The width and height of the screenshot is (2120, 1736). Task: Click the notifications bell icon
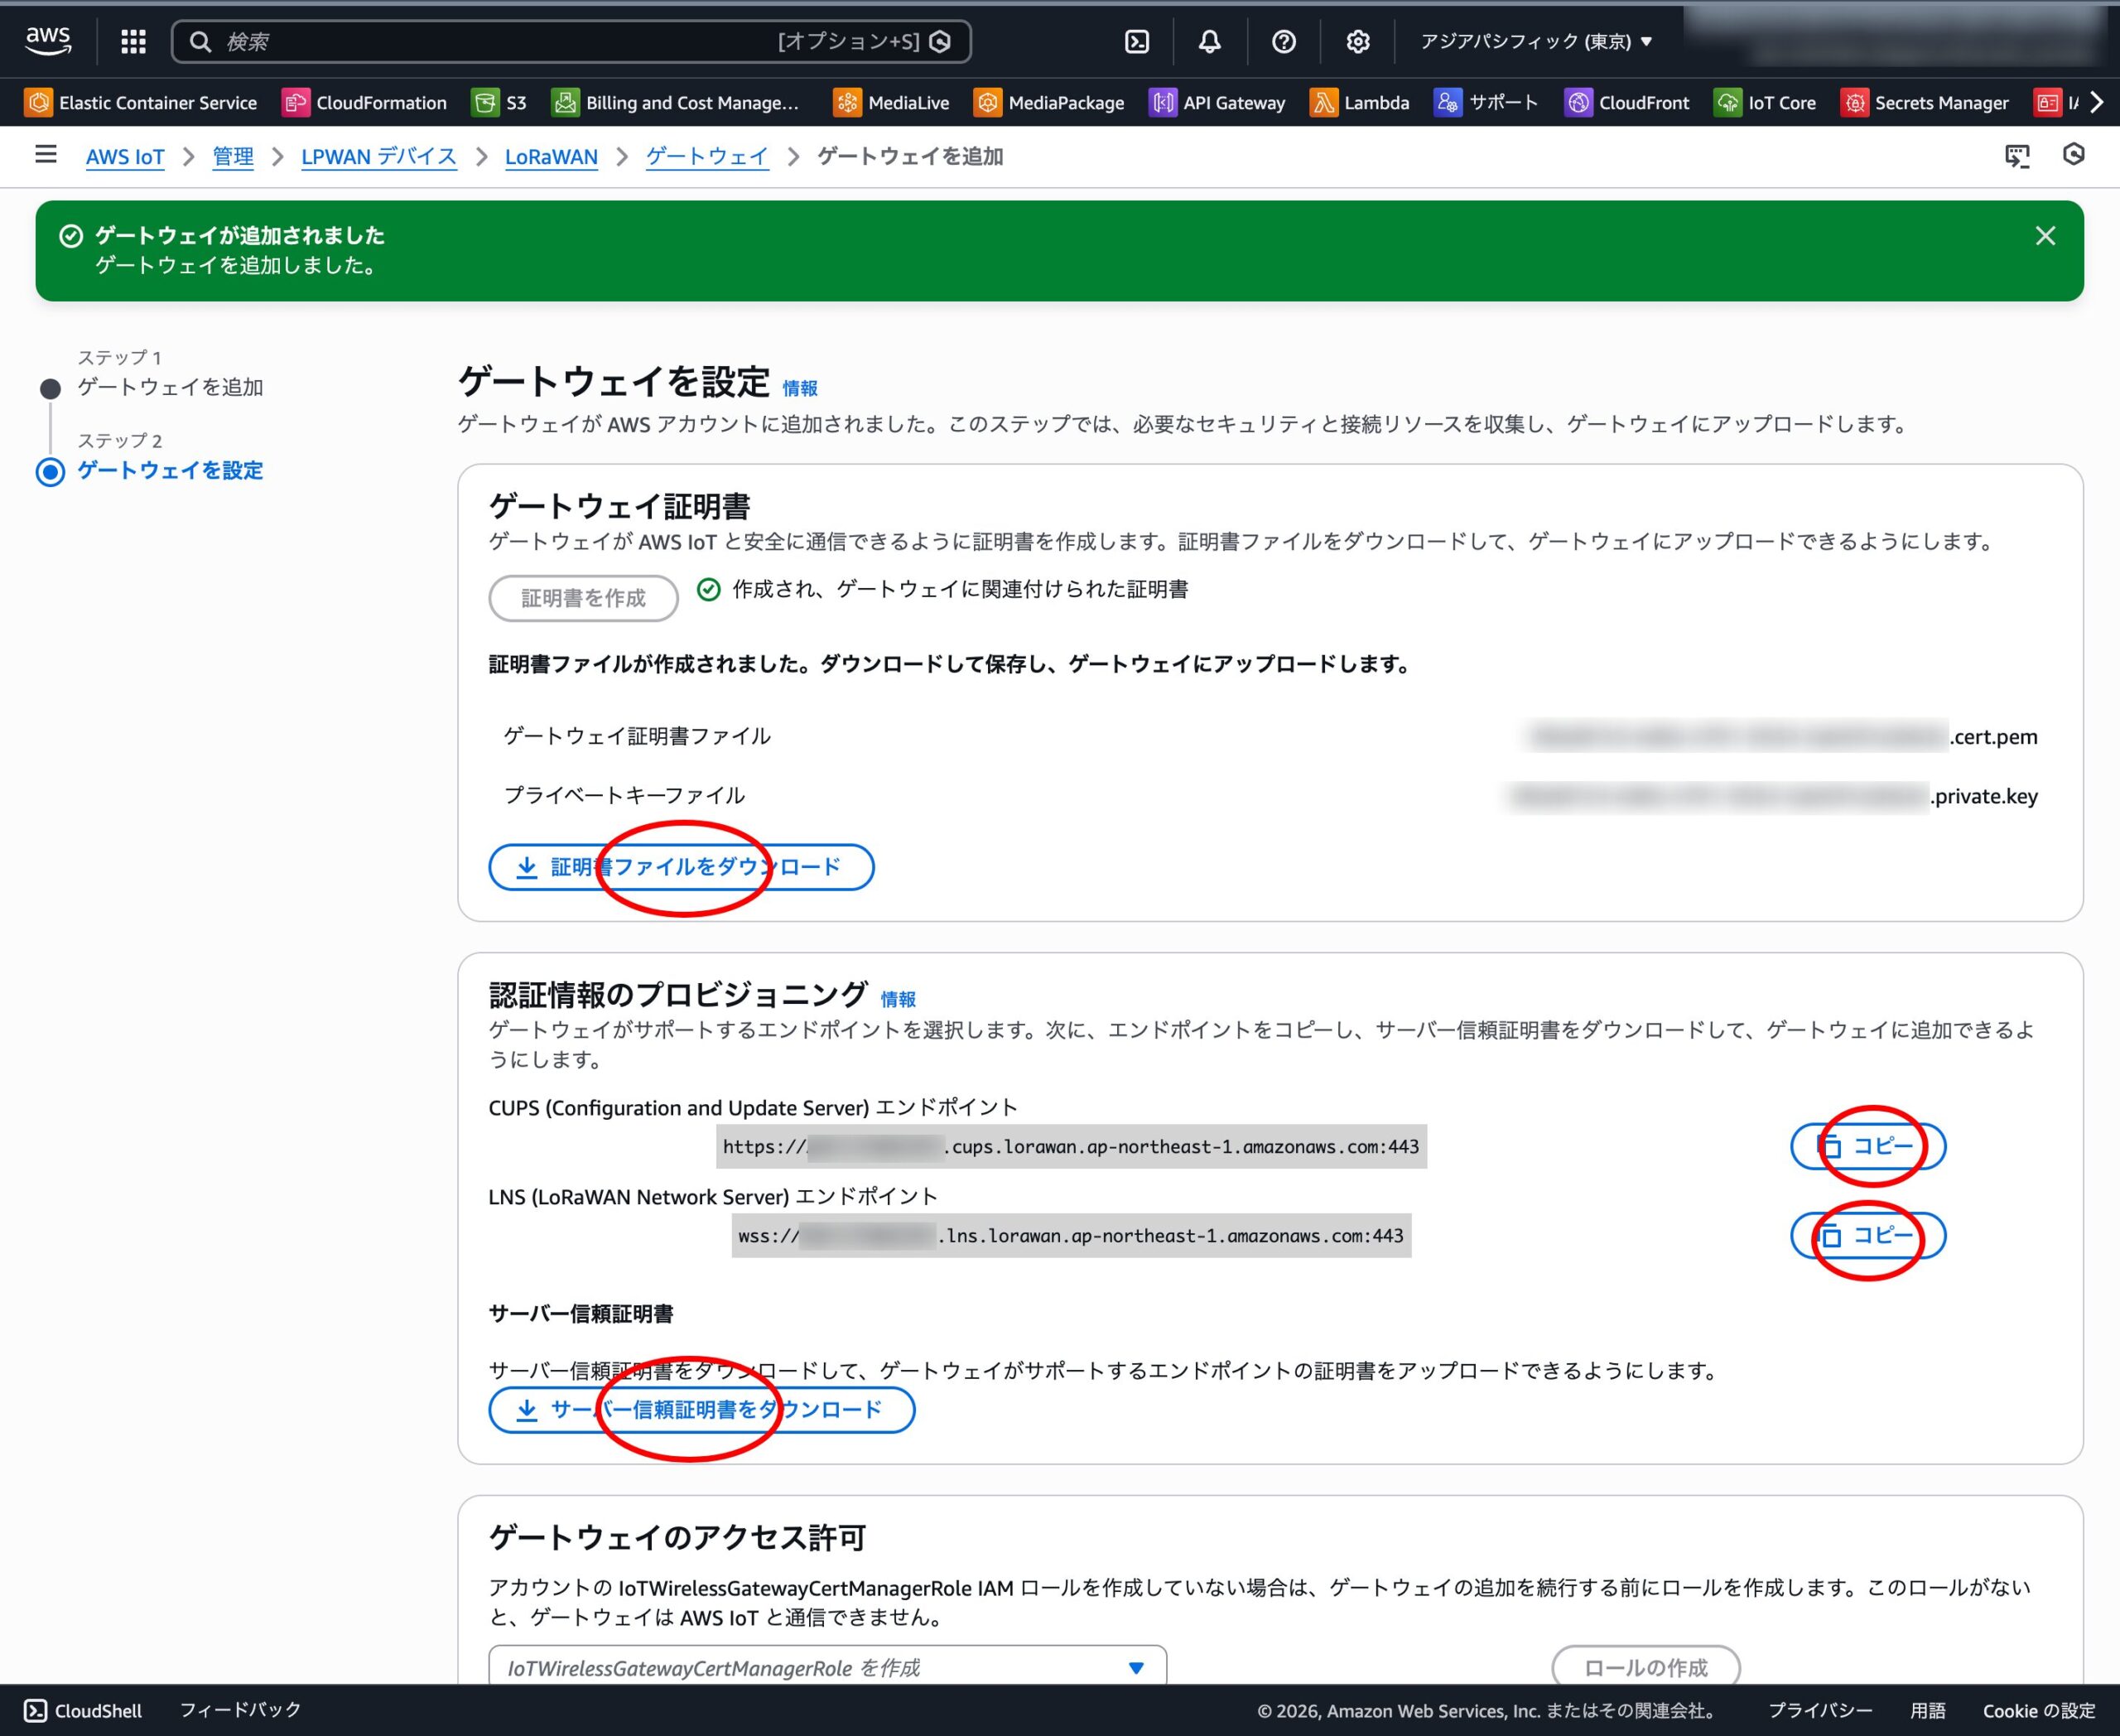click(x=1209, y=42)
